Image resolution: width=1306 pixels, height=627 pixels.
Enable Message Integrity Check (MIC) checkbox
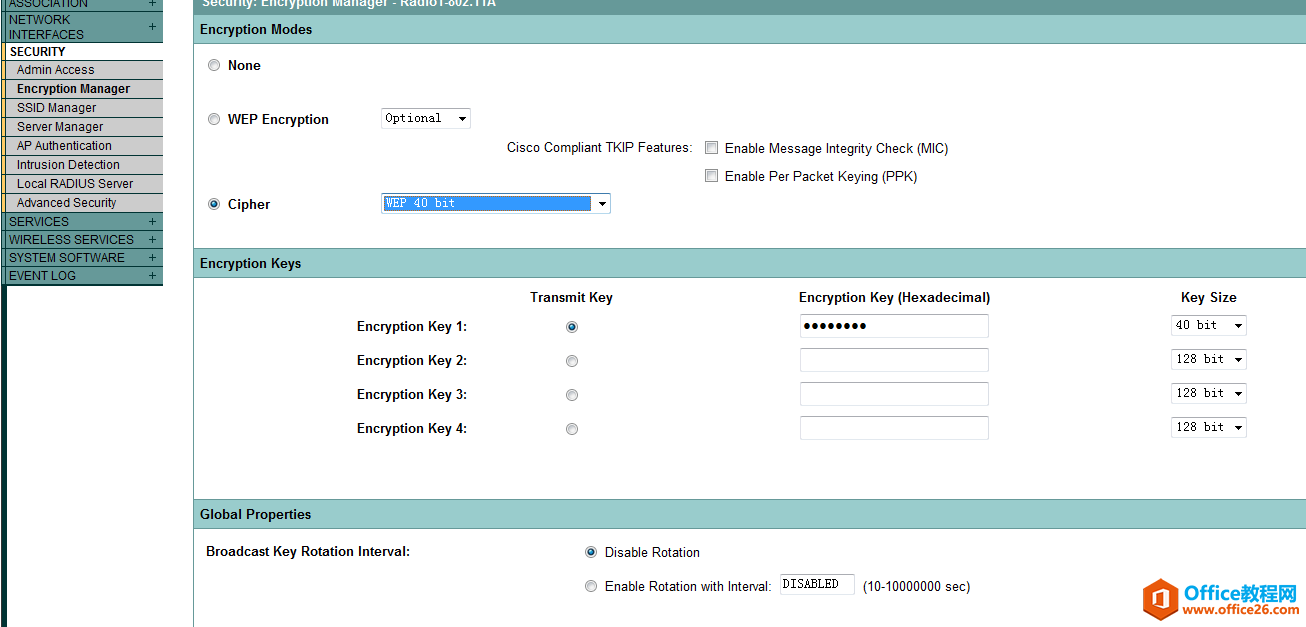pyautogui.click(x=712, y=148)
